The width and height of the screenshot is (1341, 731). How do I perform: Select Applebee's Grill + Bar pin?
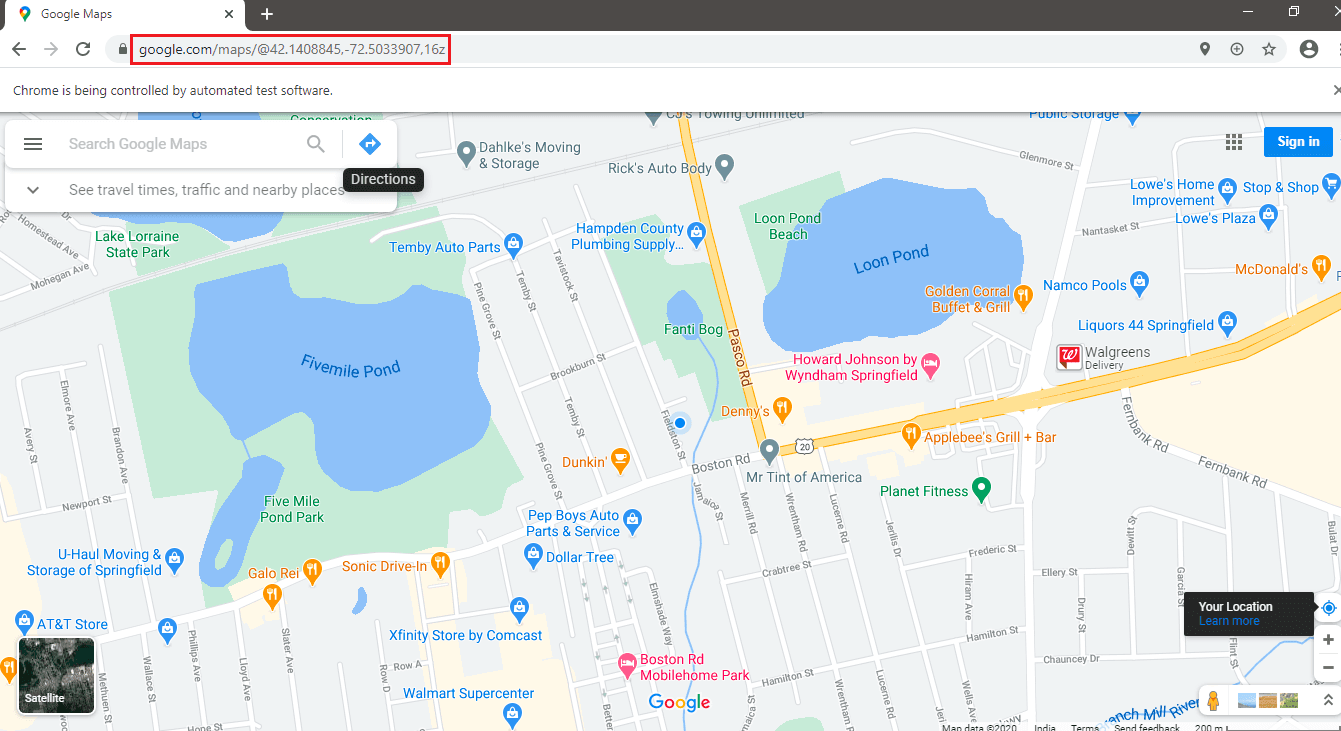[910, 435]
